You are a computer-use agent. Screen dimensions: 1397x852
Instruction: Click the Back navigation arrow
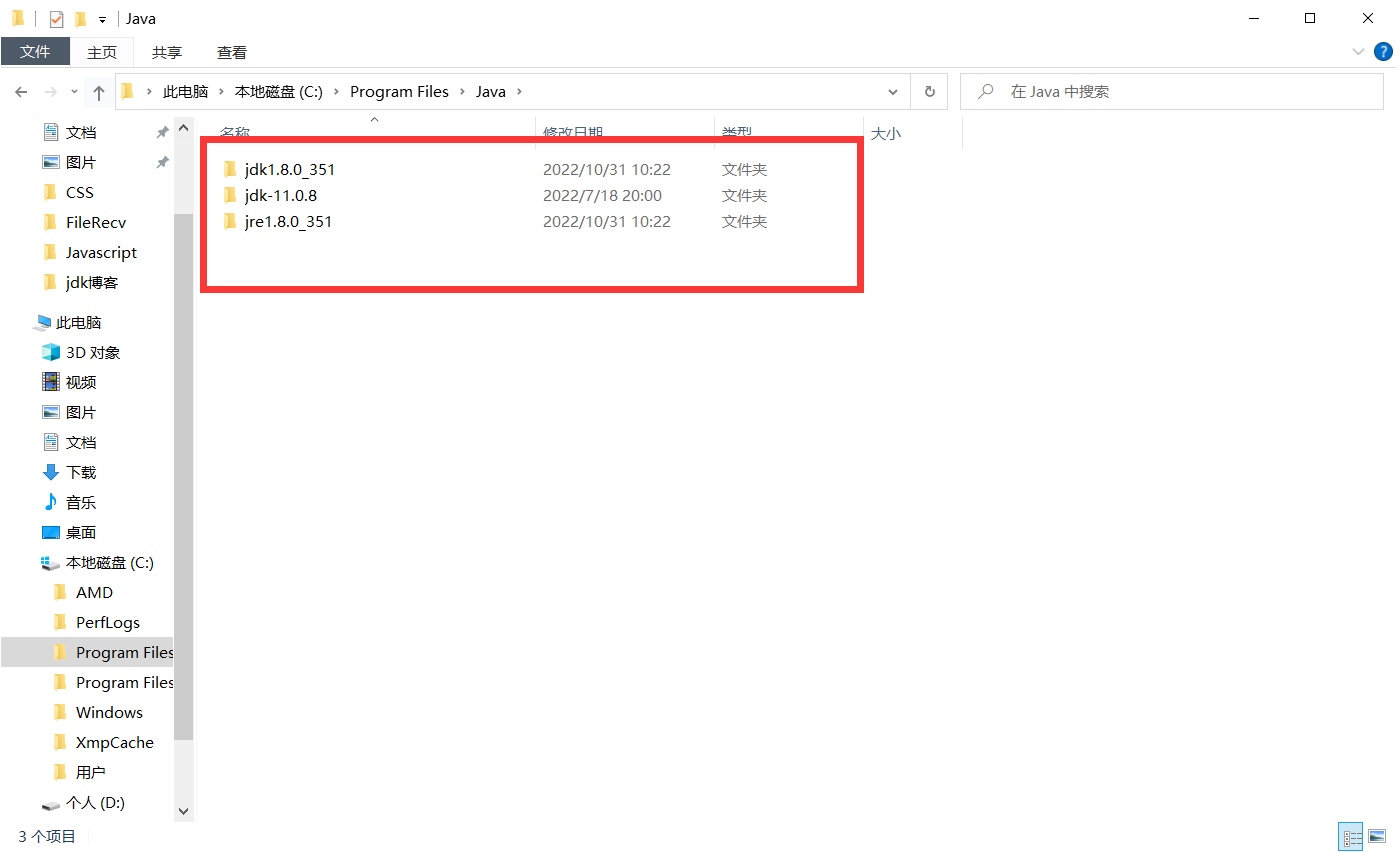pyautogui.click(x=21, y=92)
